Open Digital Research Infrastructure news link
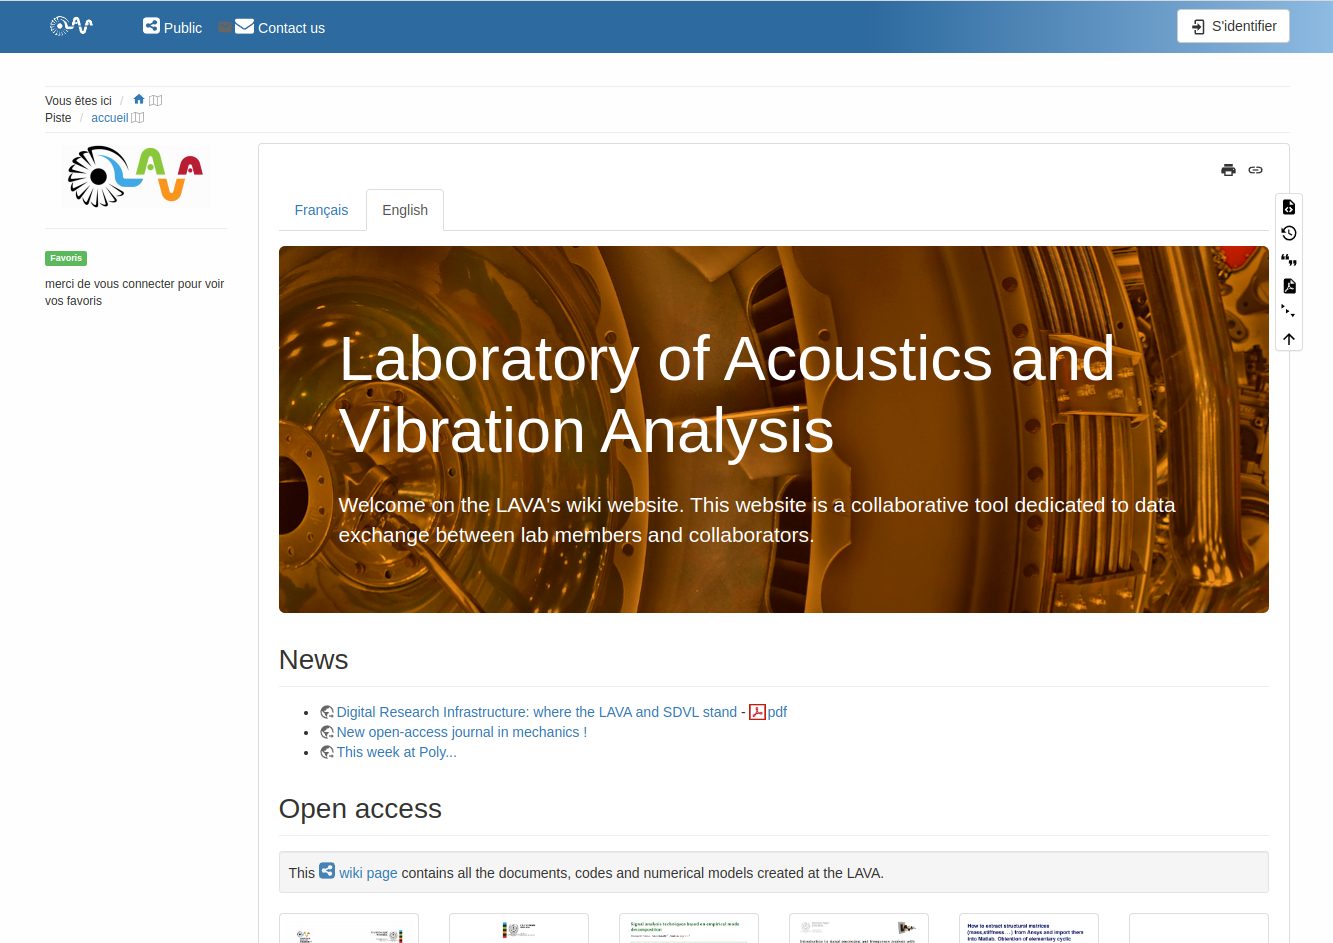 536,712
